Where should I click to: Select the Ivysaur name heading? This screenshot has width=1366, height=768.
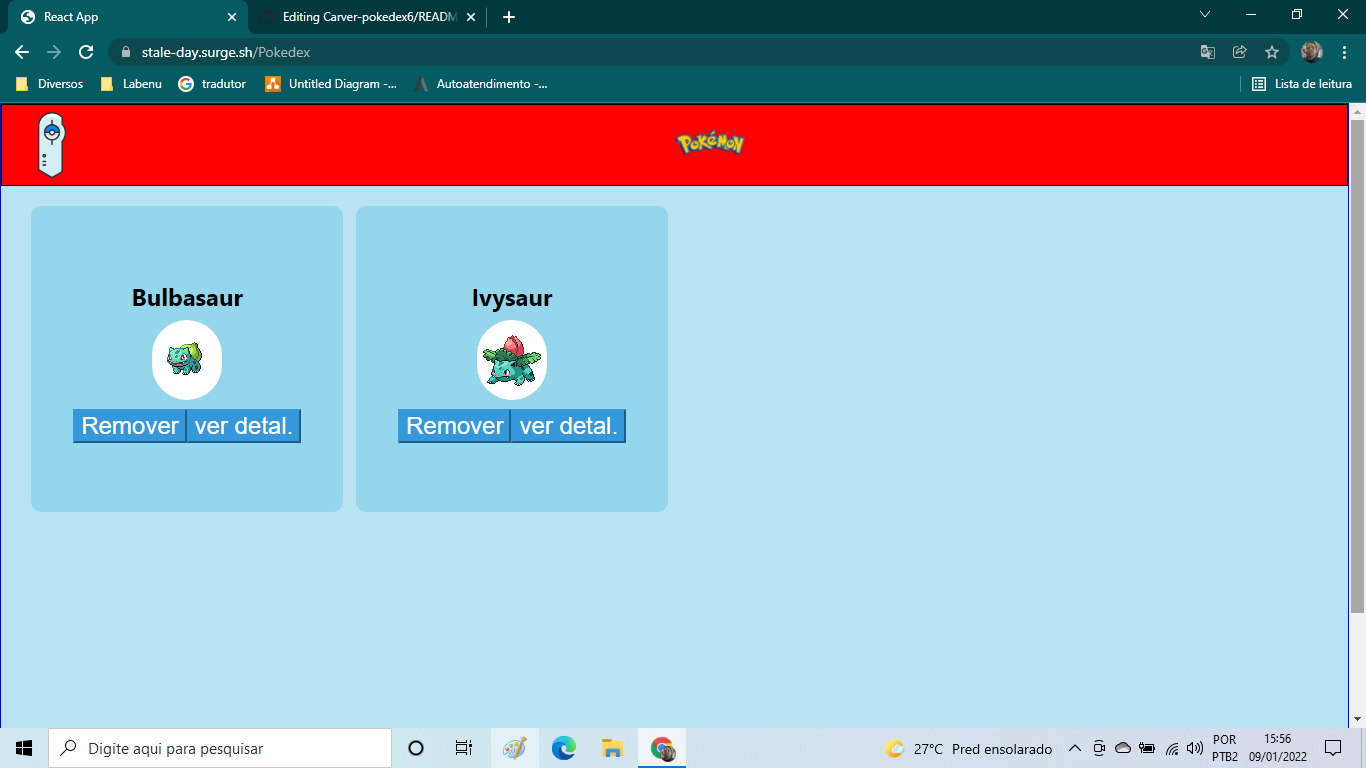coord(512,298)
